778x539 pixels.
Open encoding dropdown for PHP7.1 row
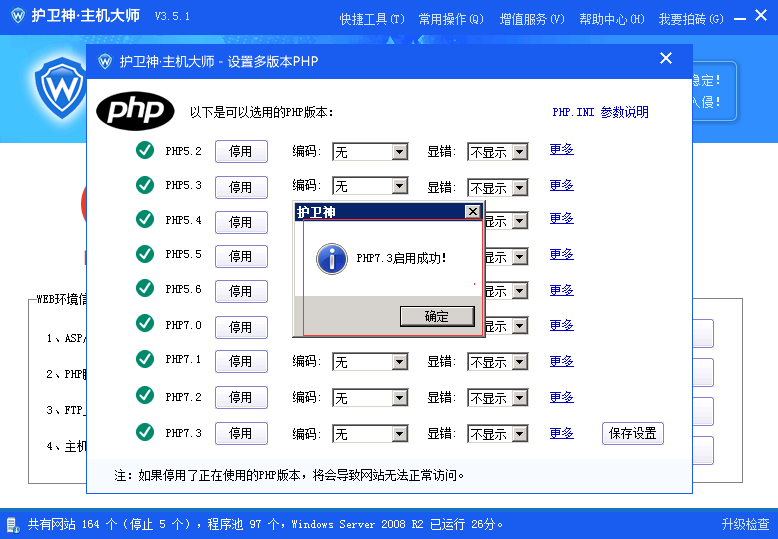click(x=399, y=362)
